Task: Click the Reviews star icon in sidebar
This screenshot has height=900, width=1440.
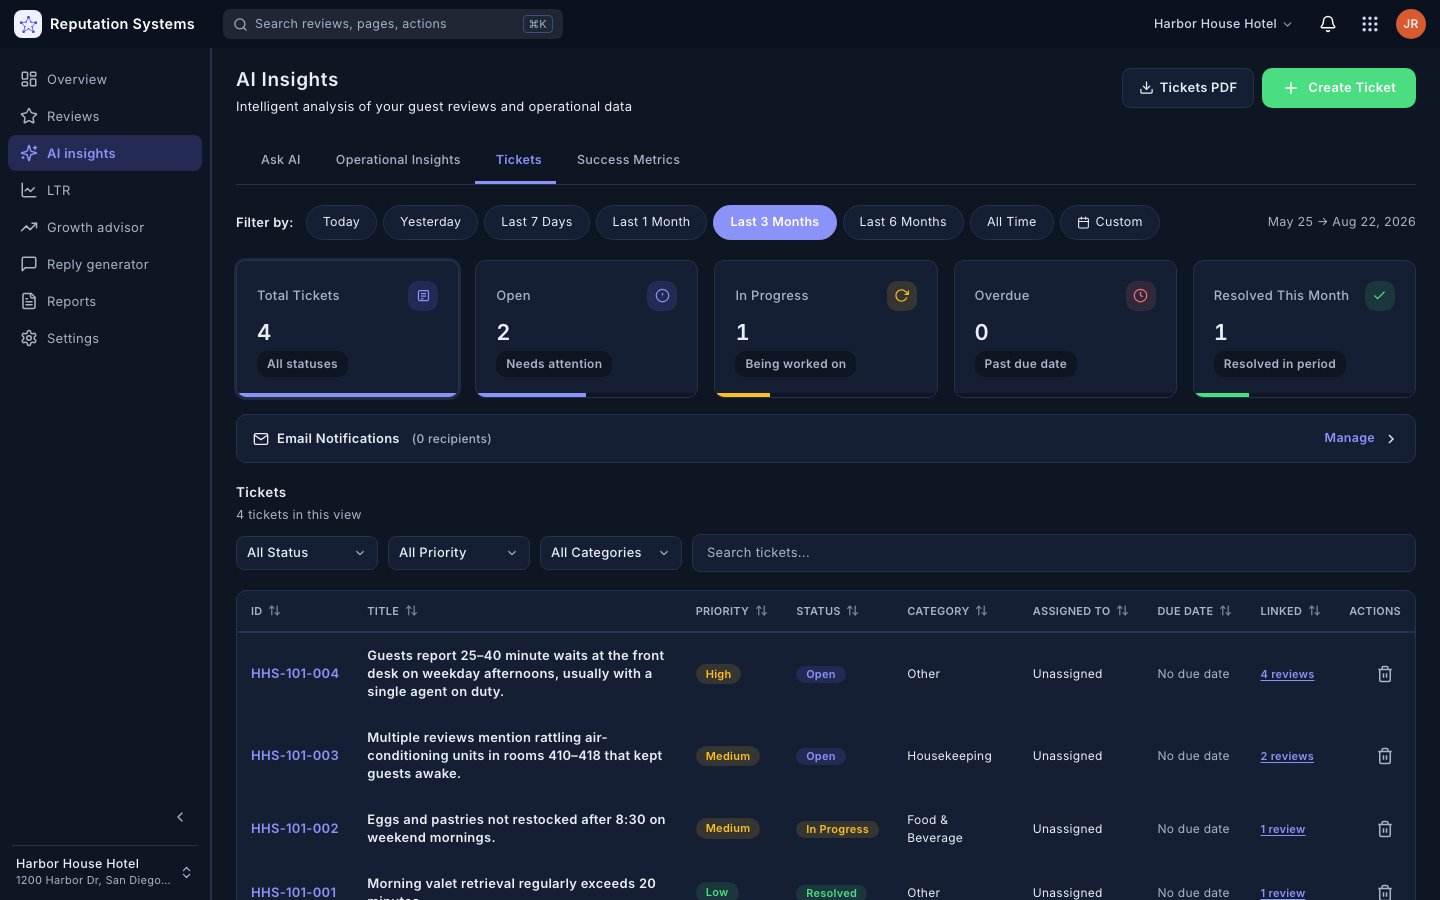Action: (x=29, y=116)
